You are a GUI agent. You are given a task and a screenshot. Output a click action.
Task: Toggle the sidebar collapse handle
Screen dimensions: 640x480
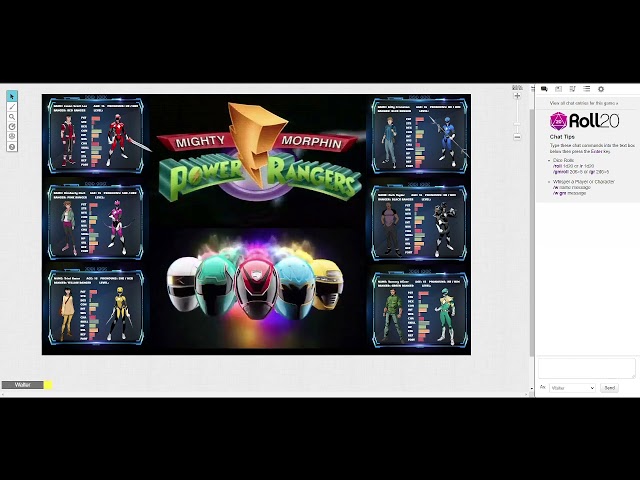[533, 89]
